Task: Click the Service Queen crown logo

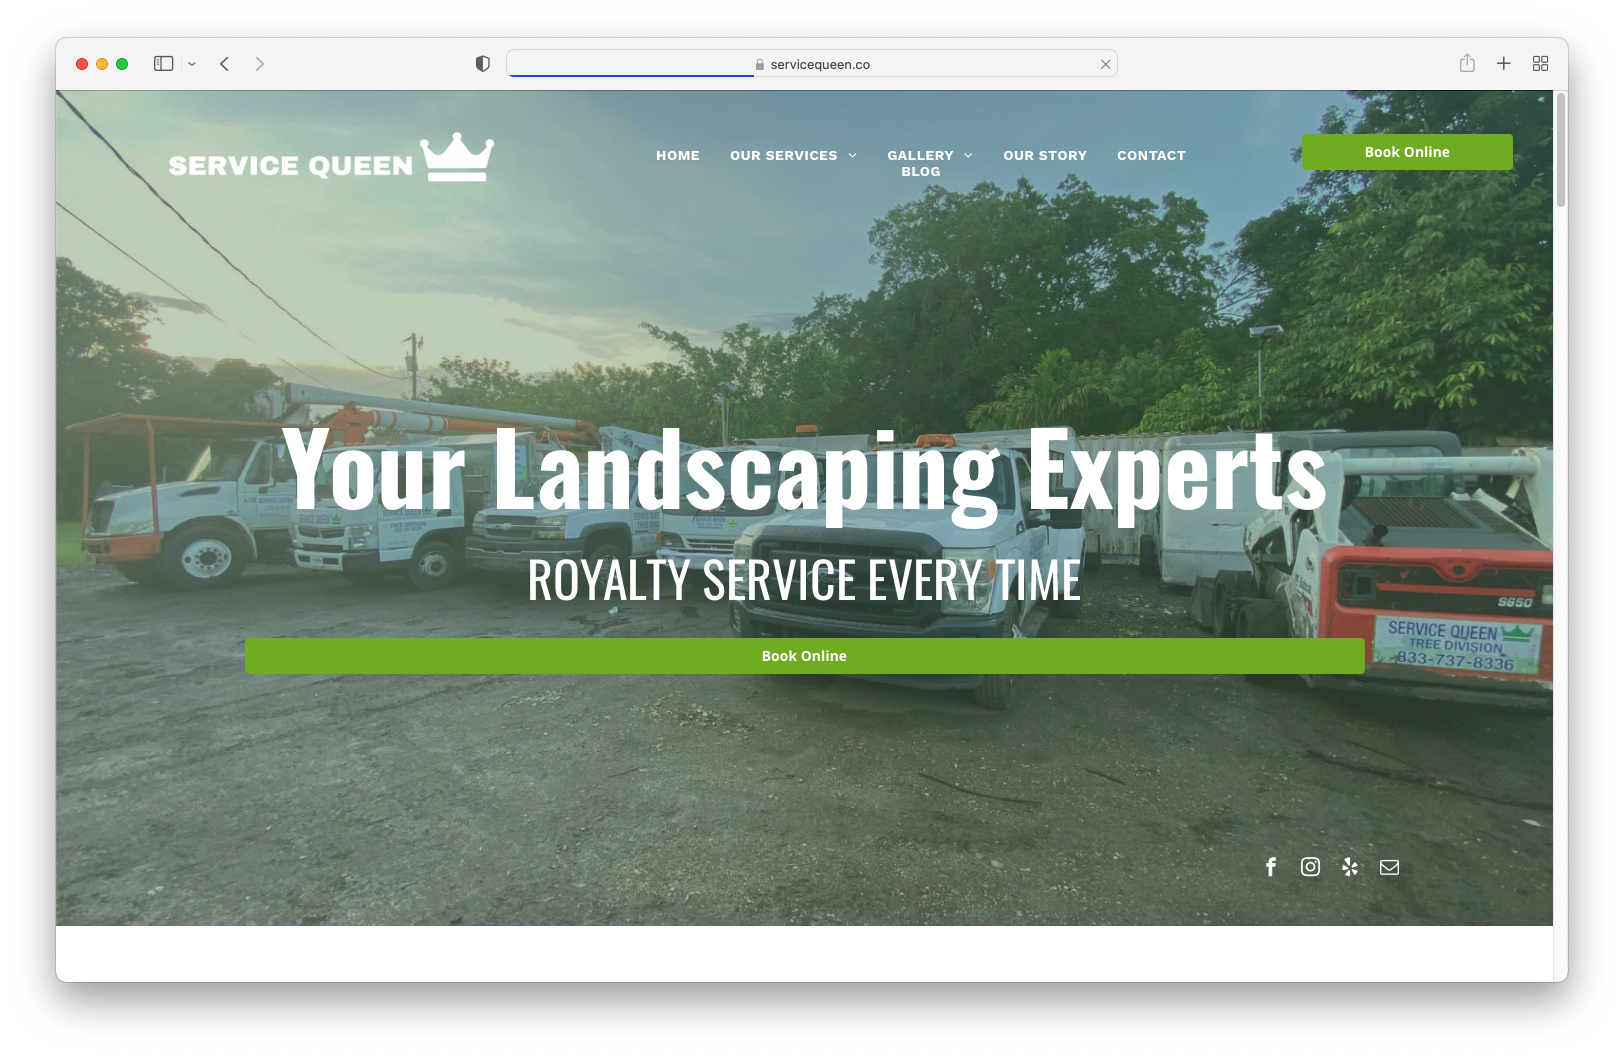Action: point(458,157)
